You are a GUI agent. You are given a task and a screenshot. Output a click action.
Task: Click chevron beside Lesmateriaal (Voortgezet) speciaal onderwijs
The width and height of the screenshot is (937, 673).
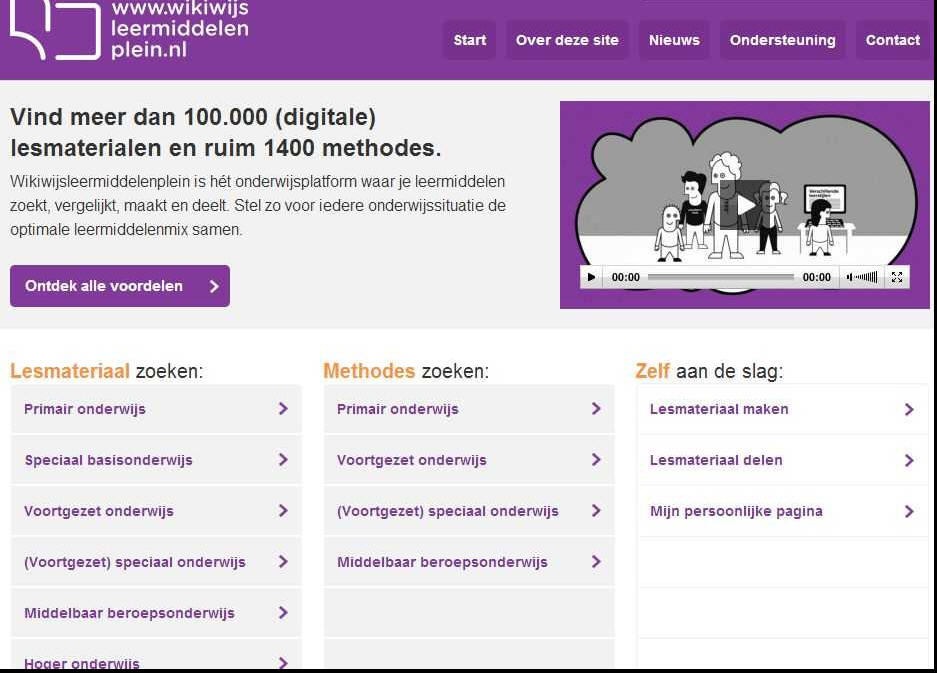(x=283, y=562)
